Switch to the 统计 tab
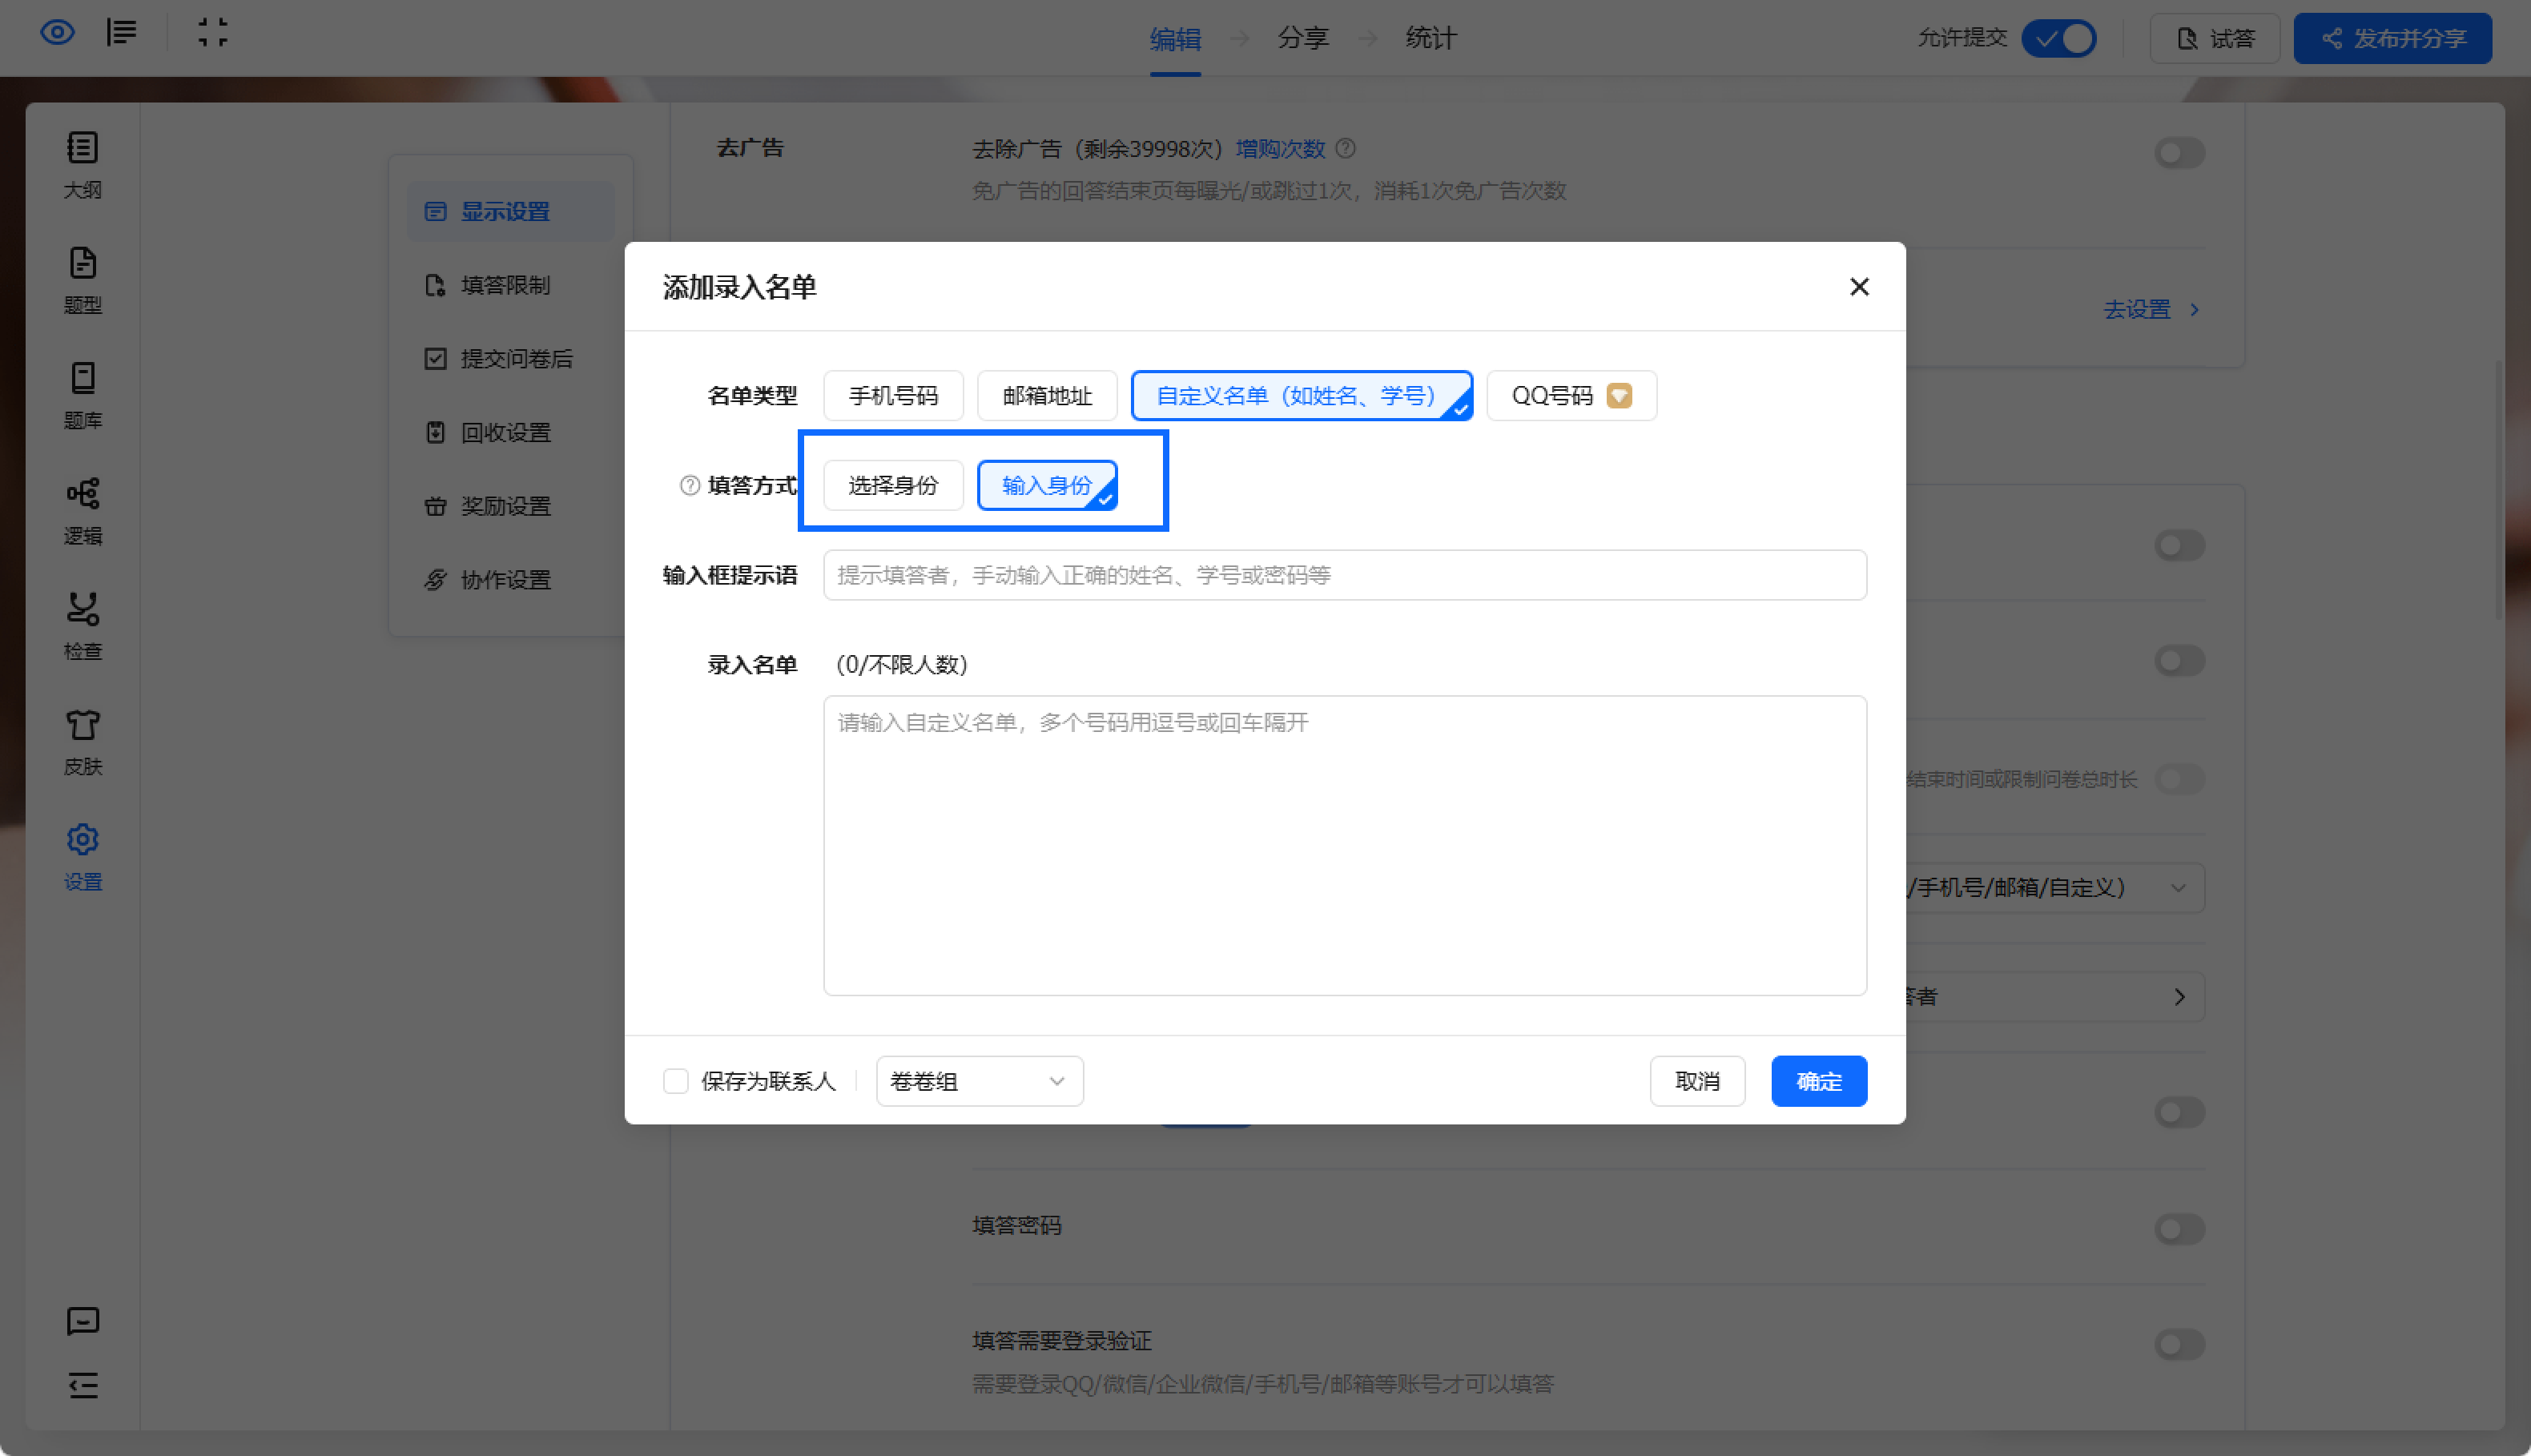2531x1456 pixels. click(1431, 38)
